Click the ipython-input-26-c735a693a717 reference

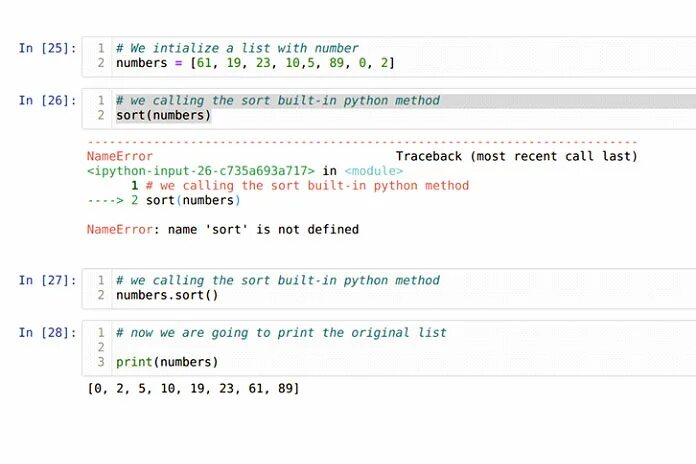(x=201, y=171)
